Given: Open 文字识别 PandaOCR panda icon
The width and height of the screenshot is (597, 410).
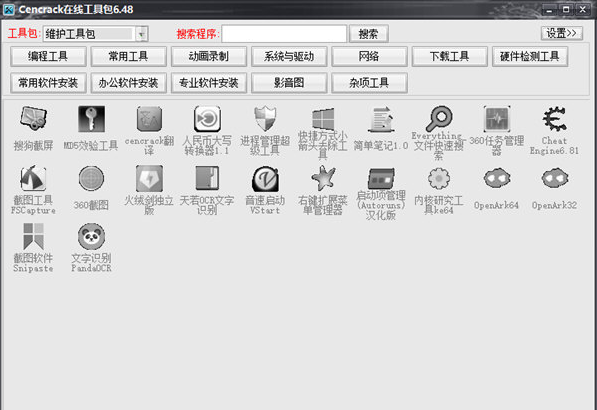Looking at the screenshot, I should [x=91, y=236].
